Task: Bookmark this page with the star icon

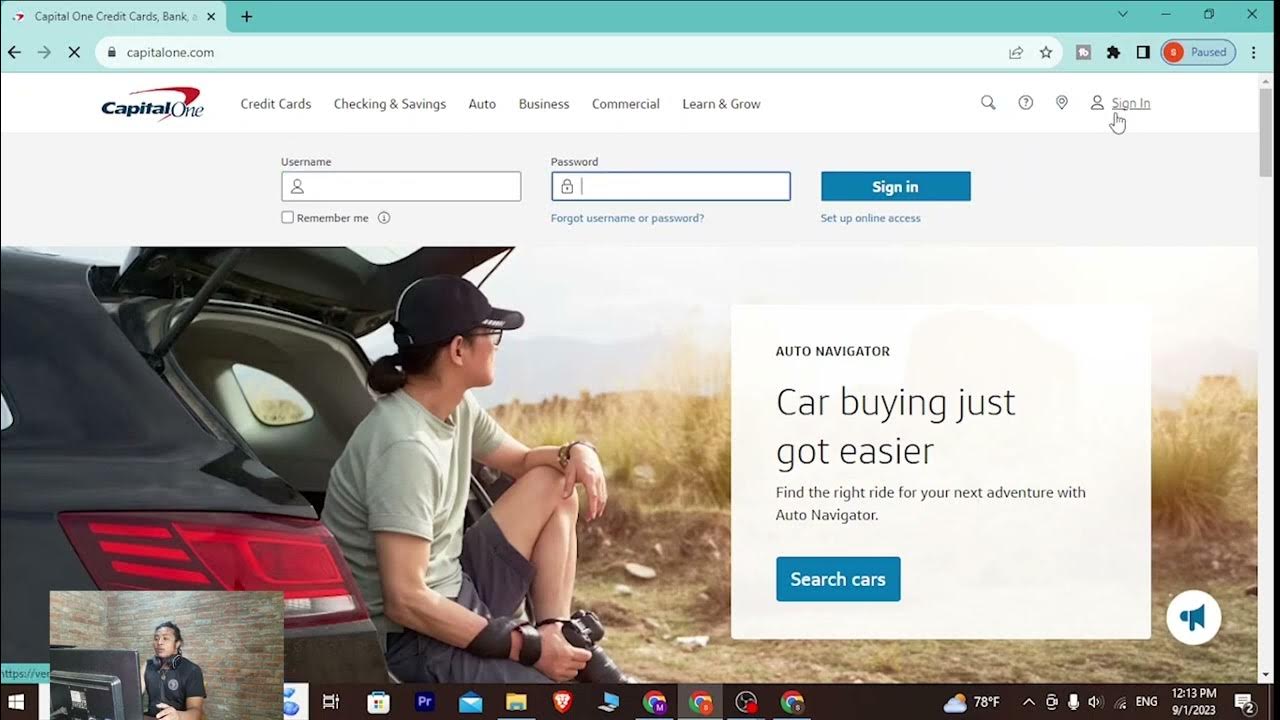Action: click(1046, 52)
